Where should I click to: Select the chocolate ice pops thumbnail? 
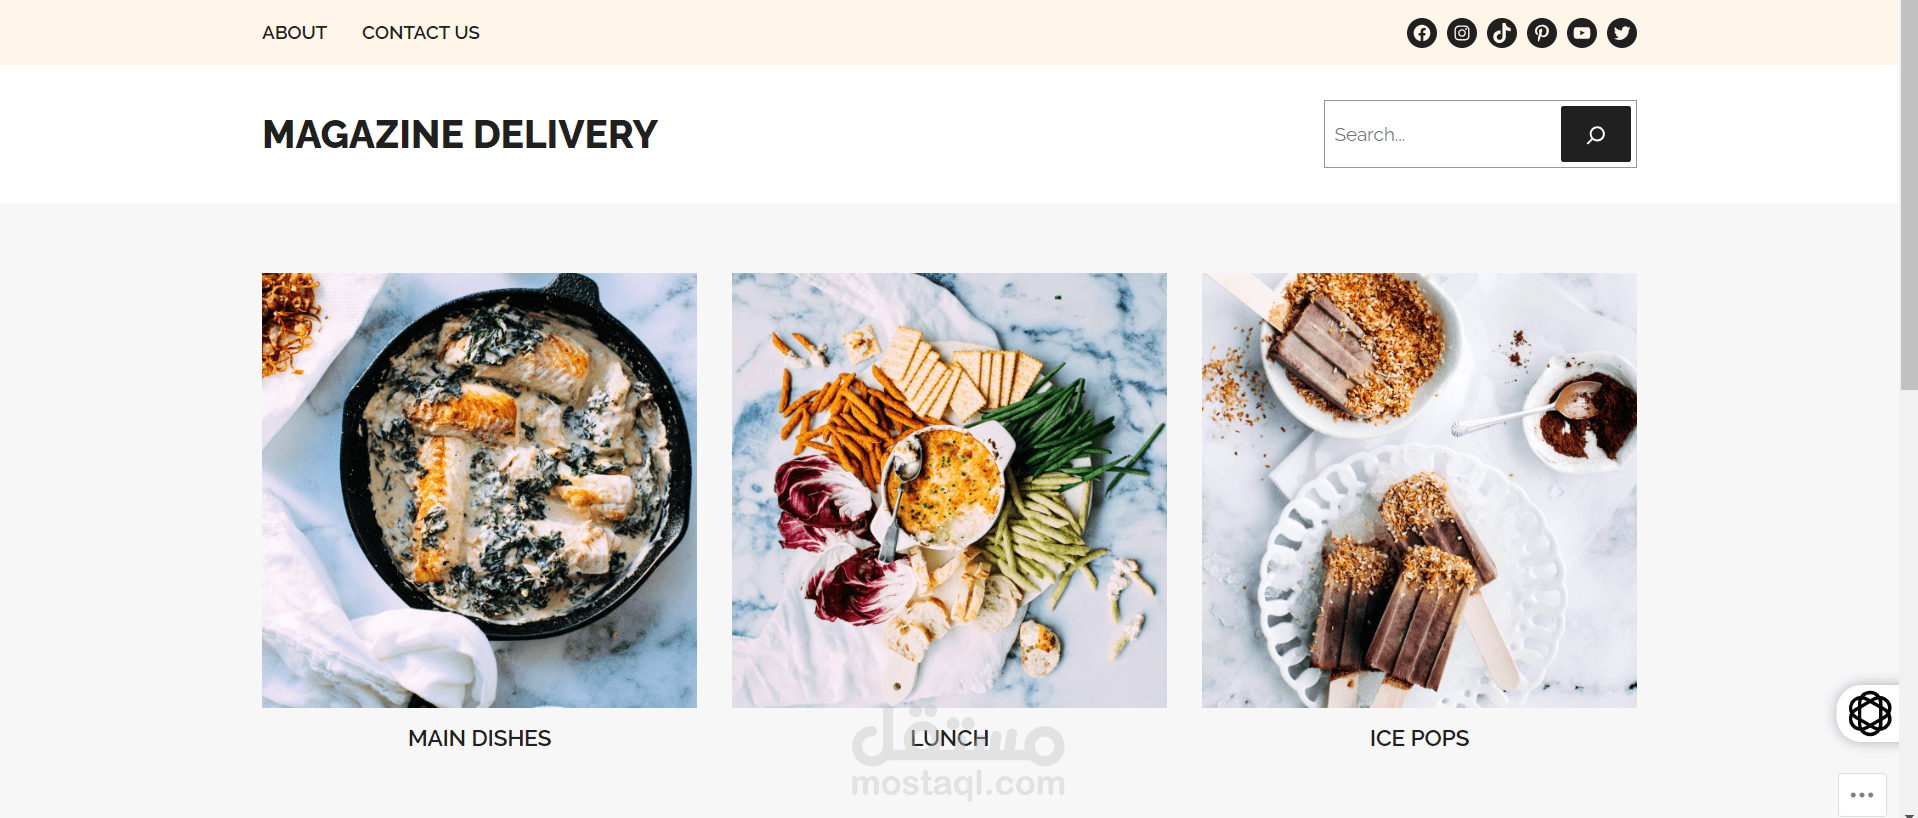pos(1419,490)
